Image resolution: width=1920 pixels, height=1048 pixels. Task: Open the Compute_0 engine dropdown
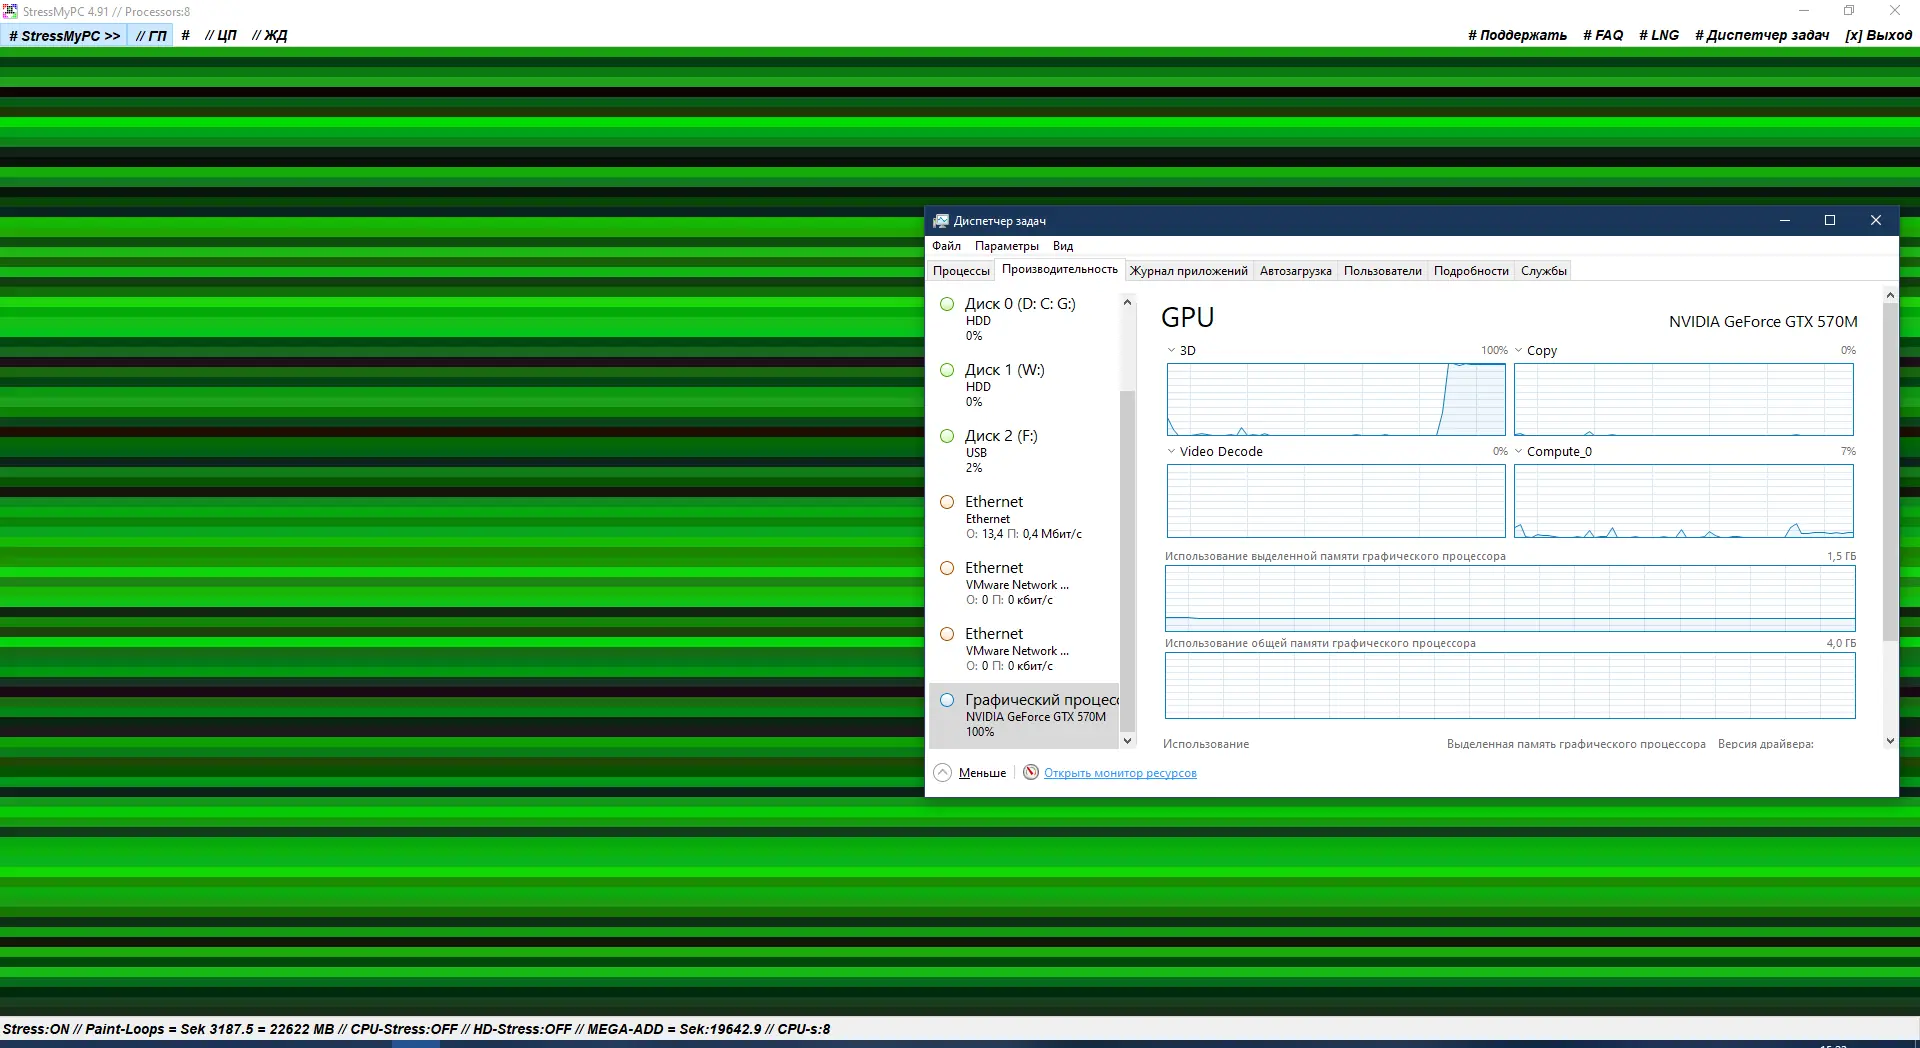pos(1518,452)
